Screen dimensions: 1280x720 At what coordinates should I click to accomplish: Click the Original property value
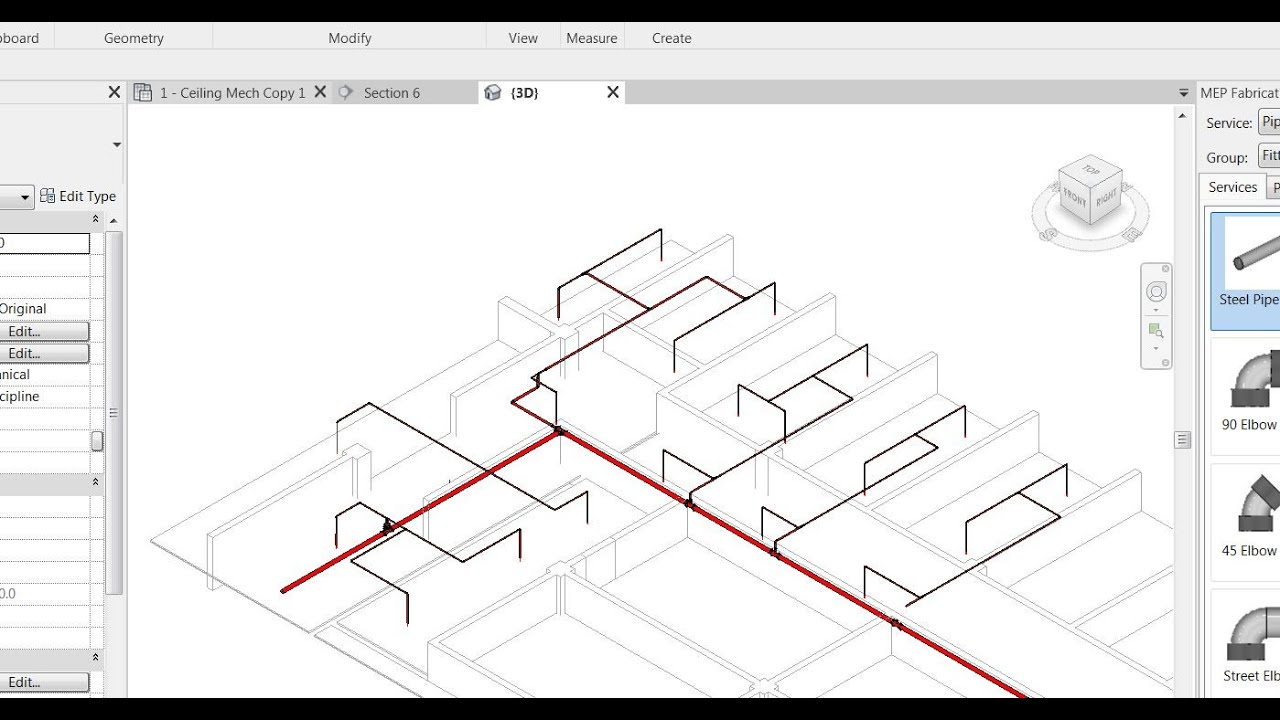coord(23,309)
